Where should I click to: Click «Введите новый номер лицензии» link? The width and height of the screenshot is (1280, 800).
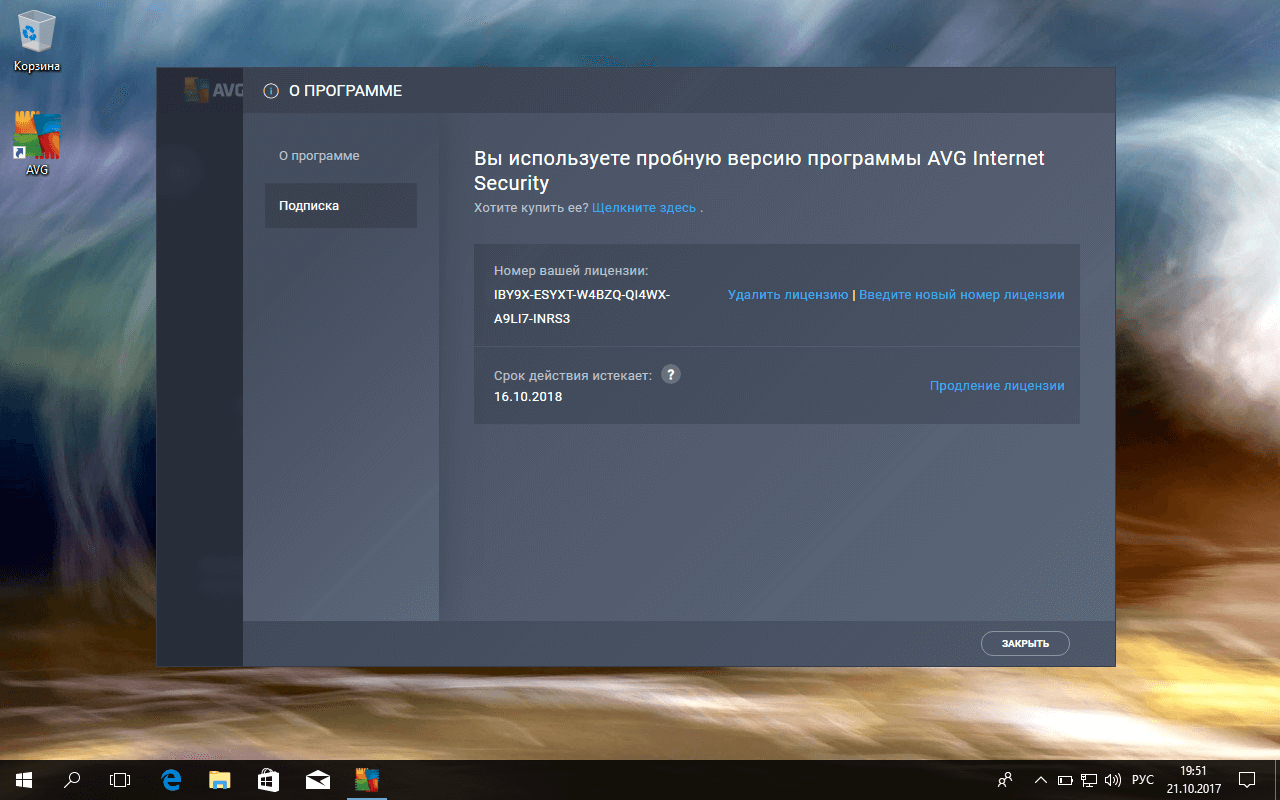961,295
